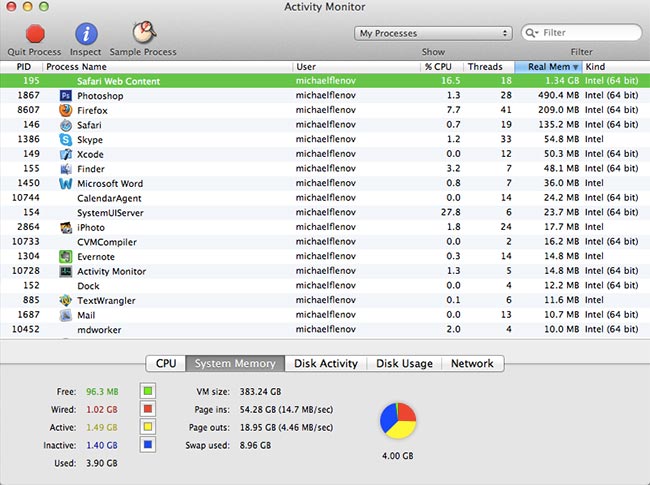Image resolution: width=650 pixels, height=485 pixels.
Task: Sort by Process Name column header
Action: 167,67
